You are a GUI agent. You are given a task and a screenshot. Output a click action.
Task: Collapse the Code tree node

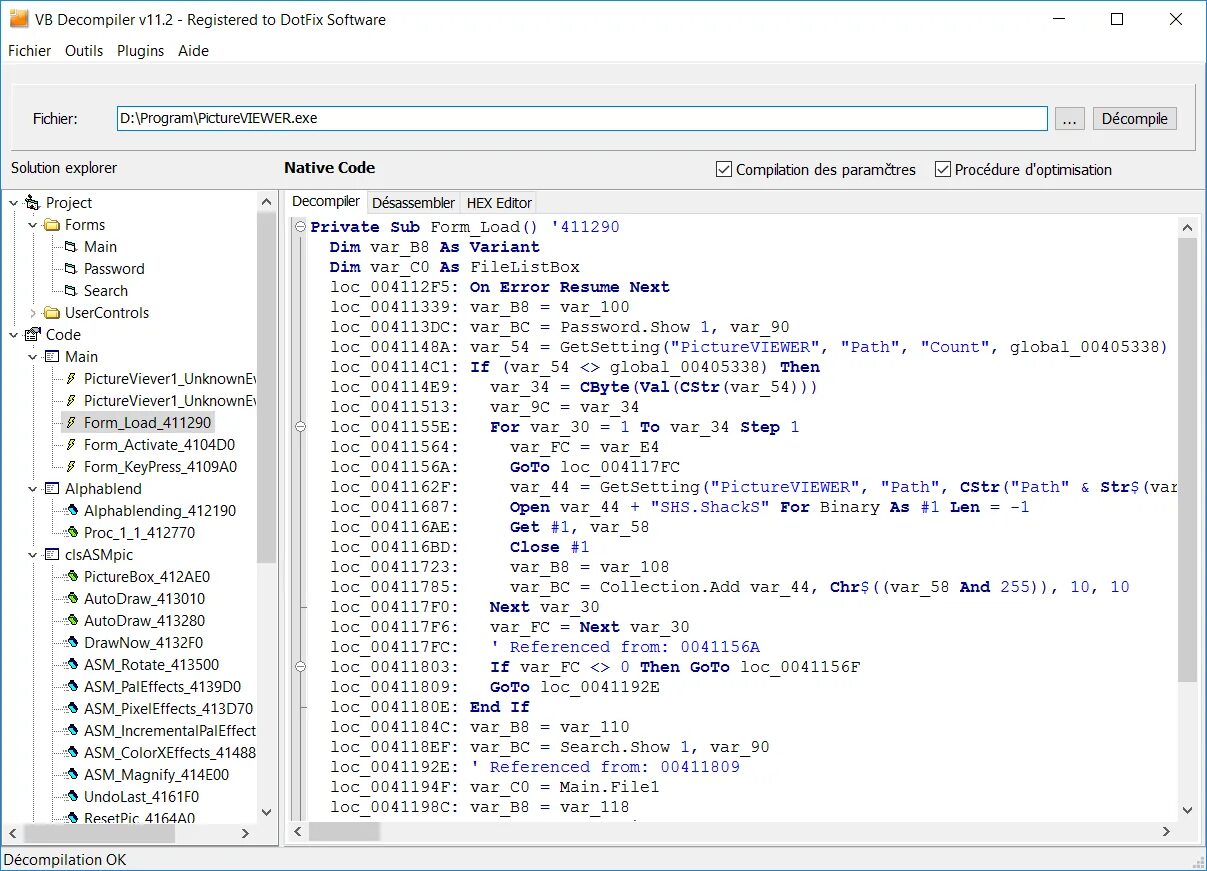coord(13,335)
